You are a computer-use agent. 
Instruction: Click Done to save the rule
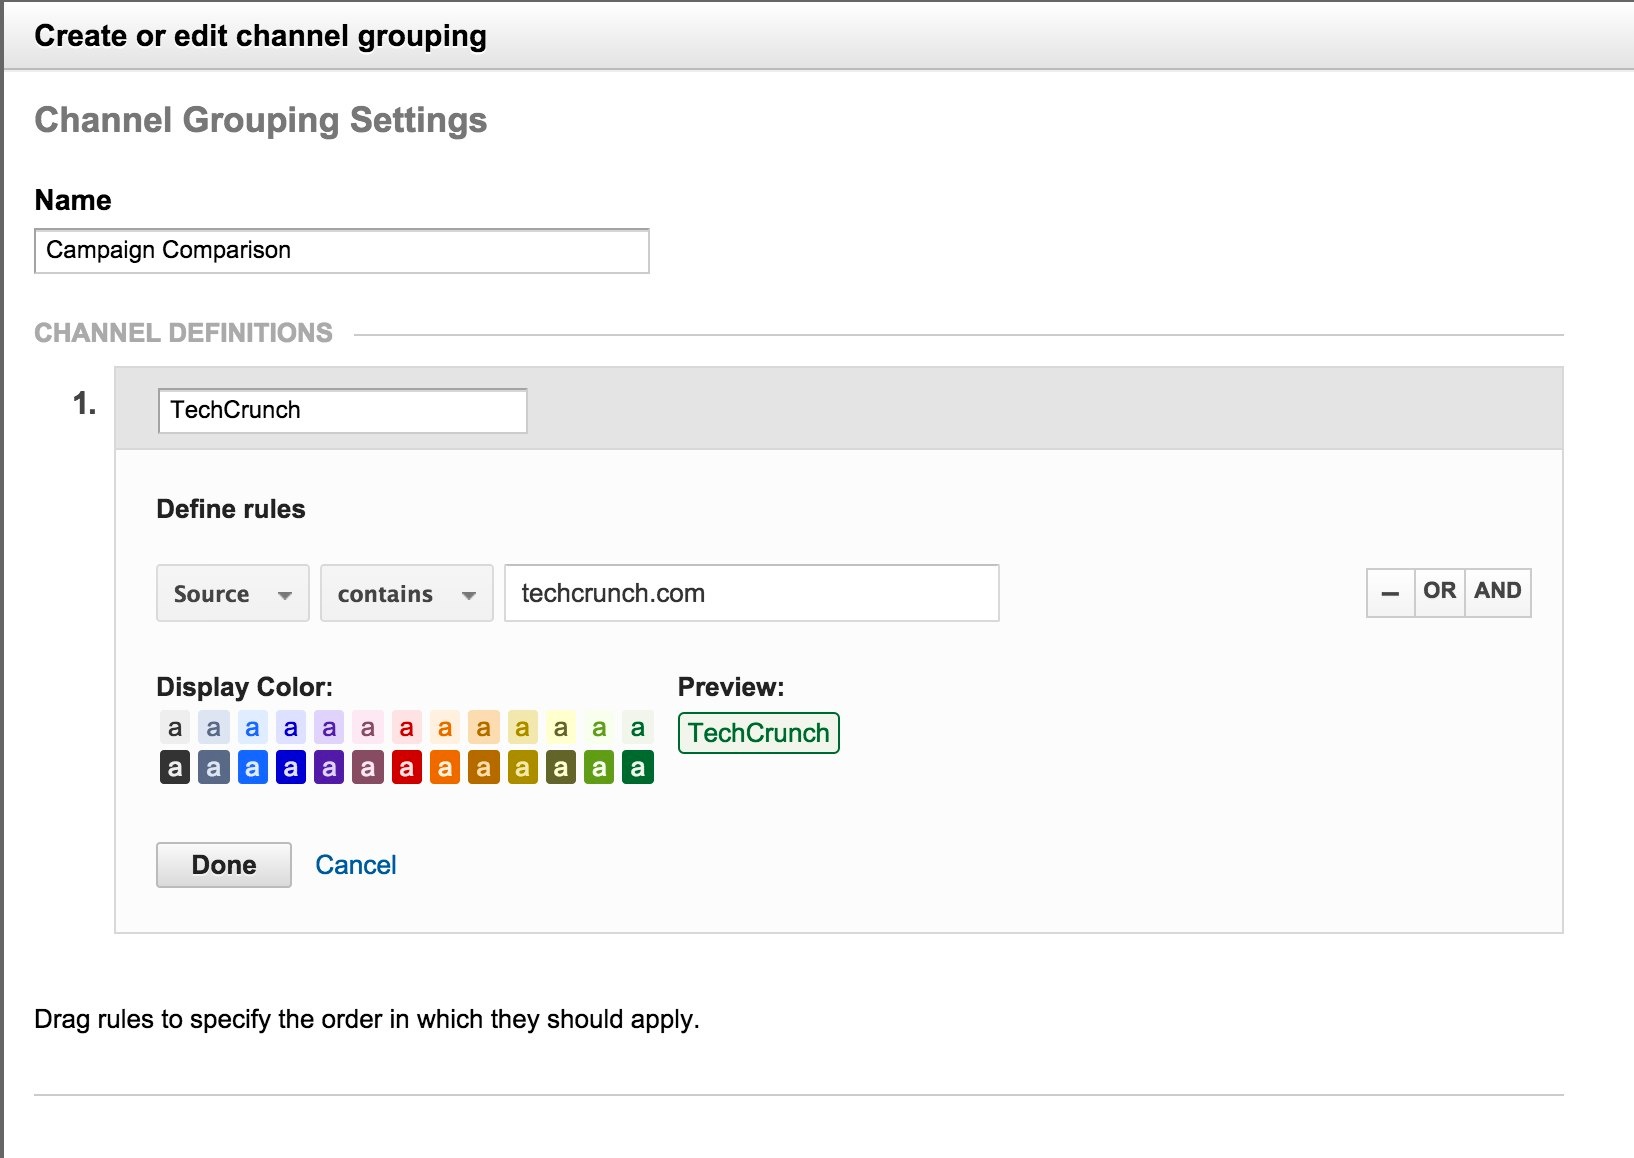coord(222,864)
